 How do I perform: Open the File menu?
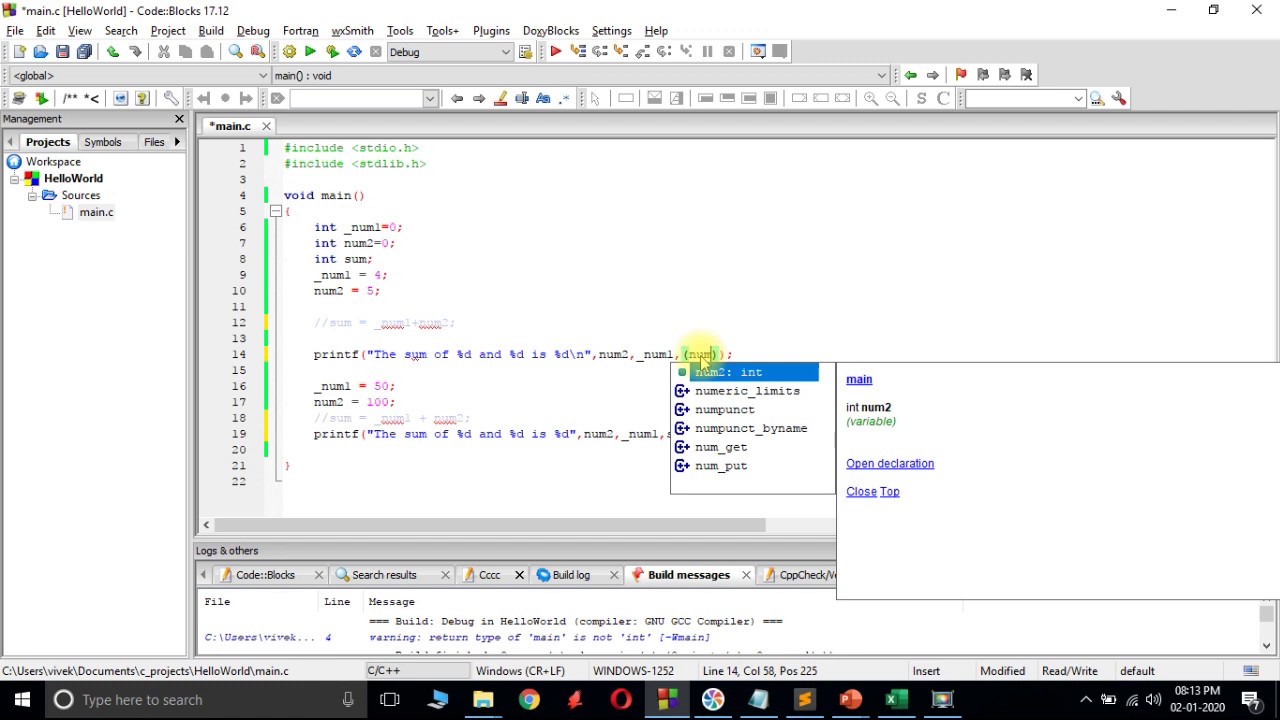tap(15, 31)
